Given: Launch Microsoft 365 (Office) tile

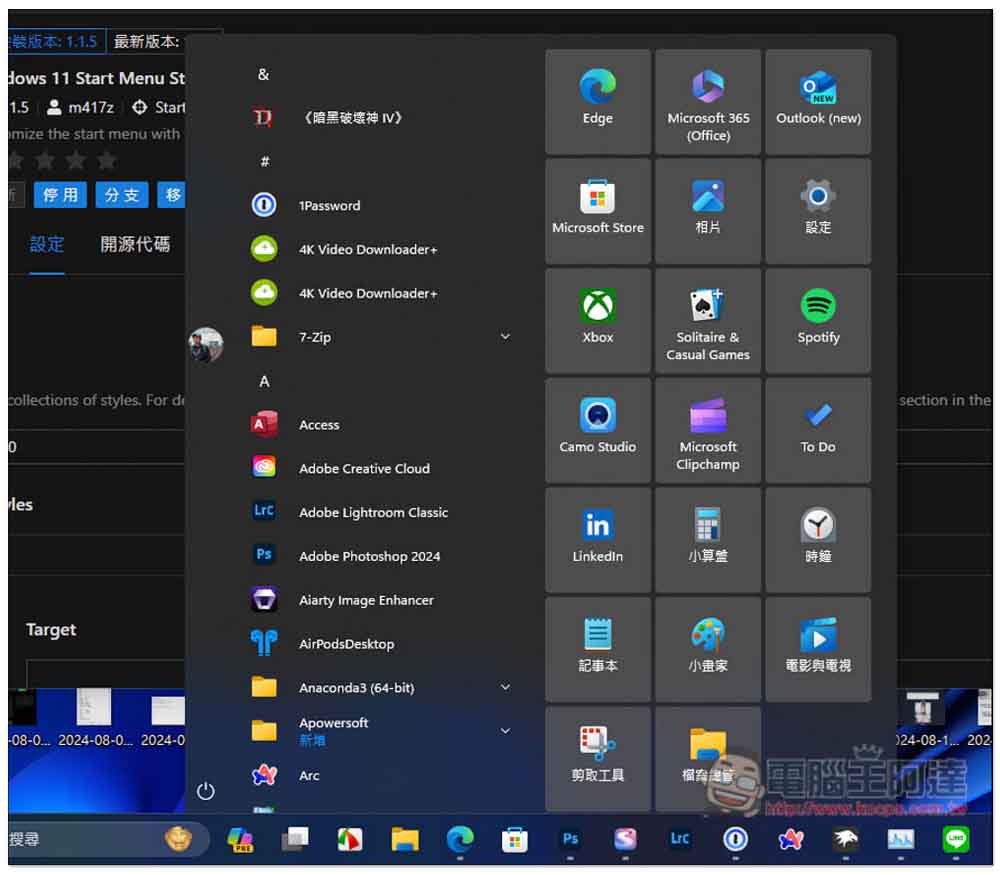Looking at the screenshot, I should click(x=708, y=102).
